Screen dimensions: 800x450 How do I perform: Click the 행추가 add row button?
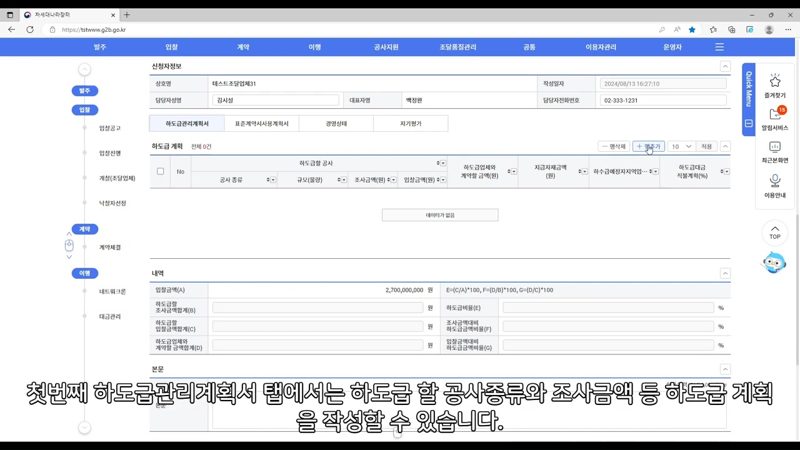648,146
